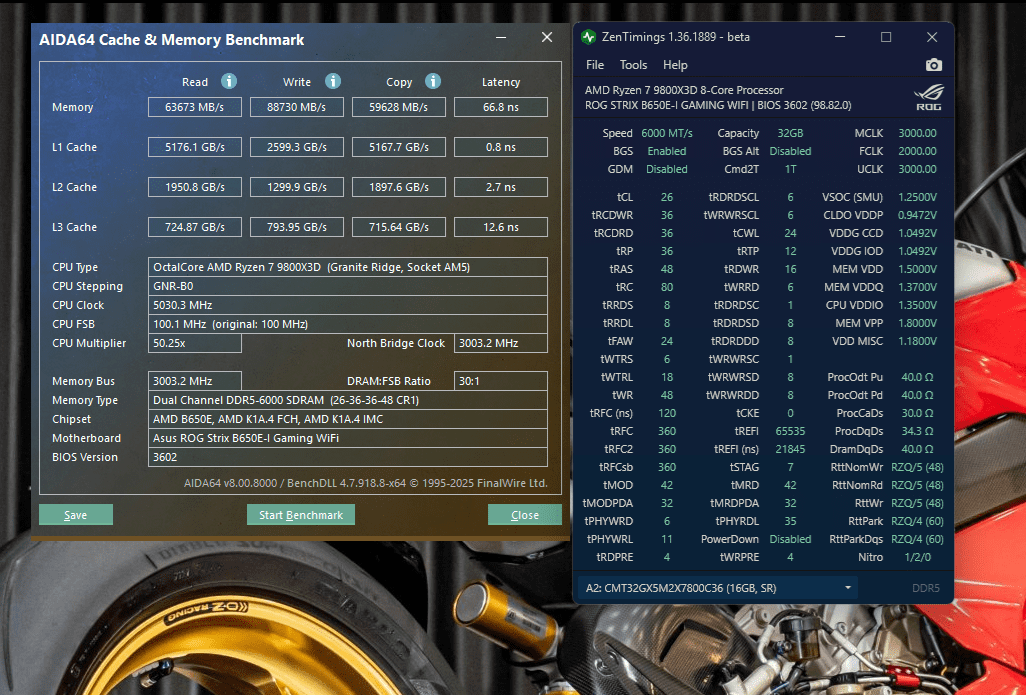Click the ROG logo in ZenTimings
This screenshot has height=695, width=1026.
[929, 97]
